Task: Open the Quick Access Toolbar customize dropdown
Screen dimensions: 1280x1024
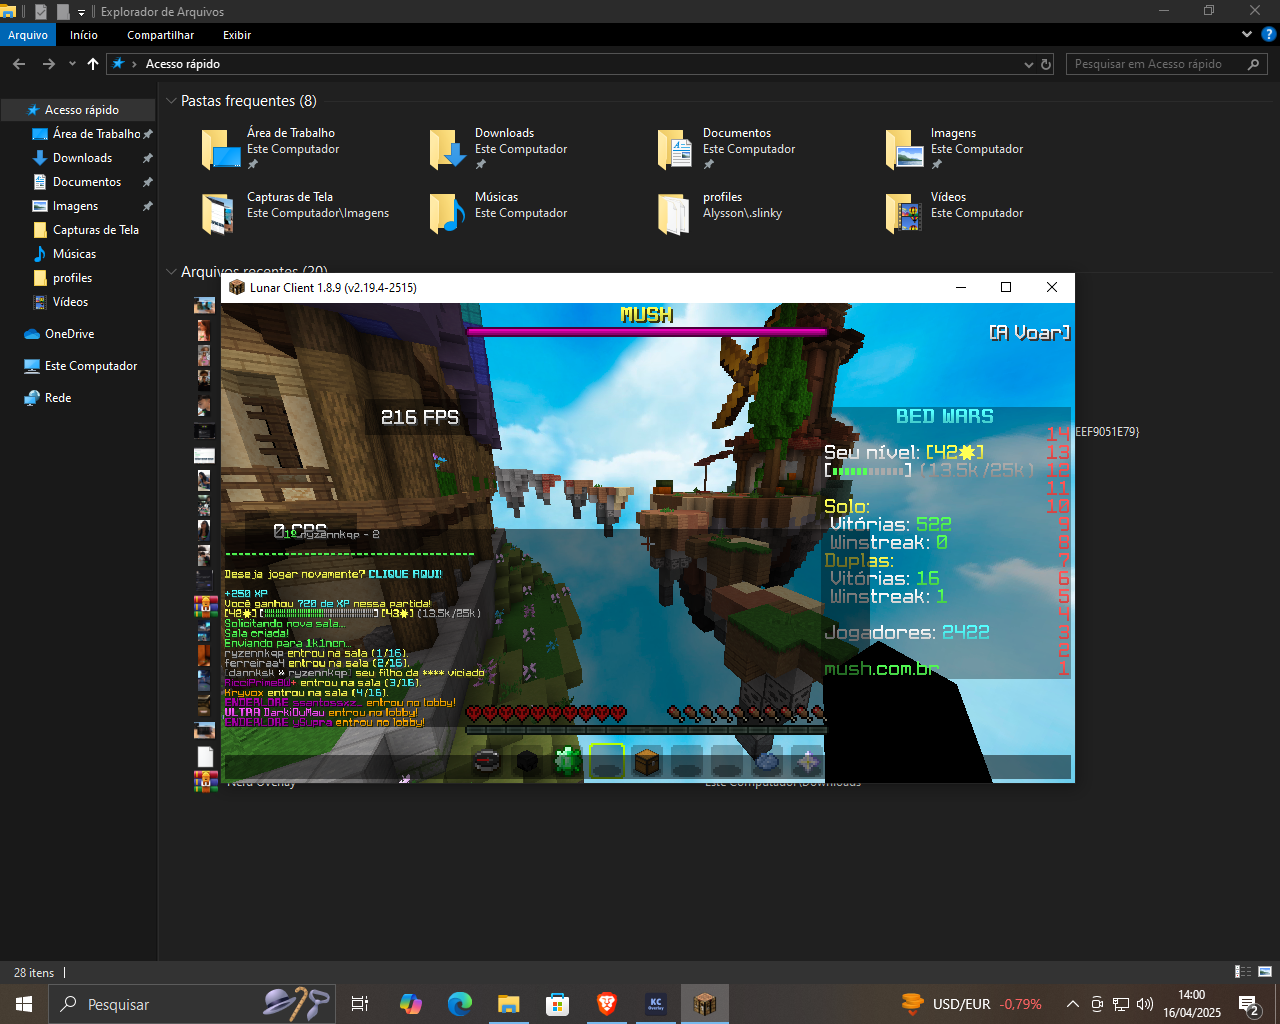Action: pyautogui.click(x=82, y=13)
